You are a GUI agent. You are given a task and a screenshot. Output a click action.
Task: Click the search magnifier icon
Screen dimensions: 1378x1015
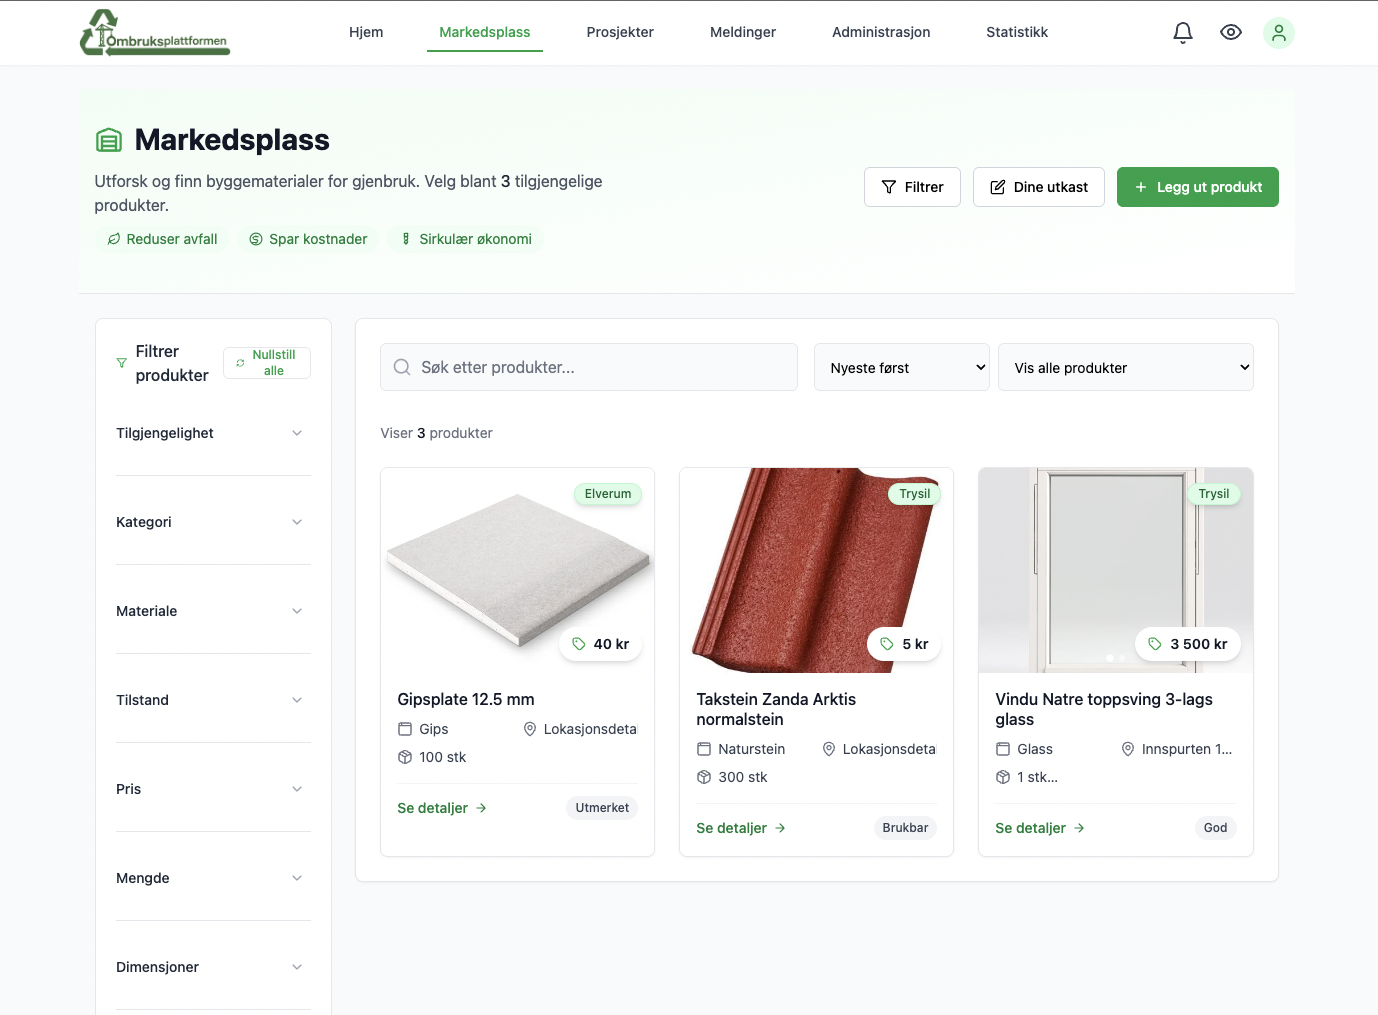402,367
